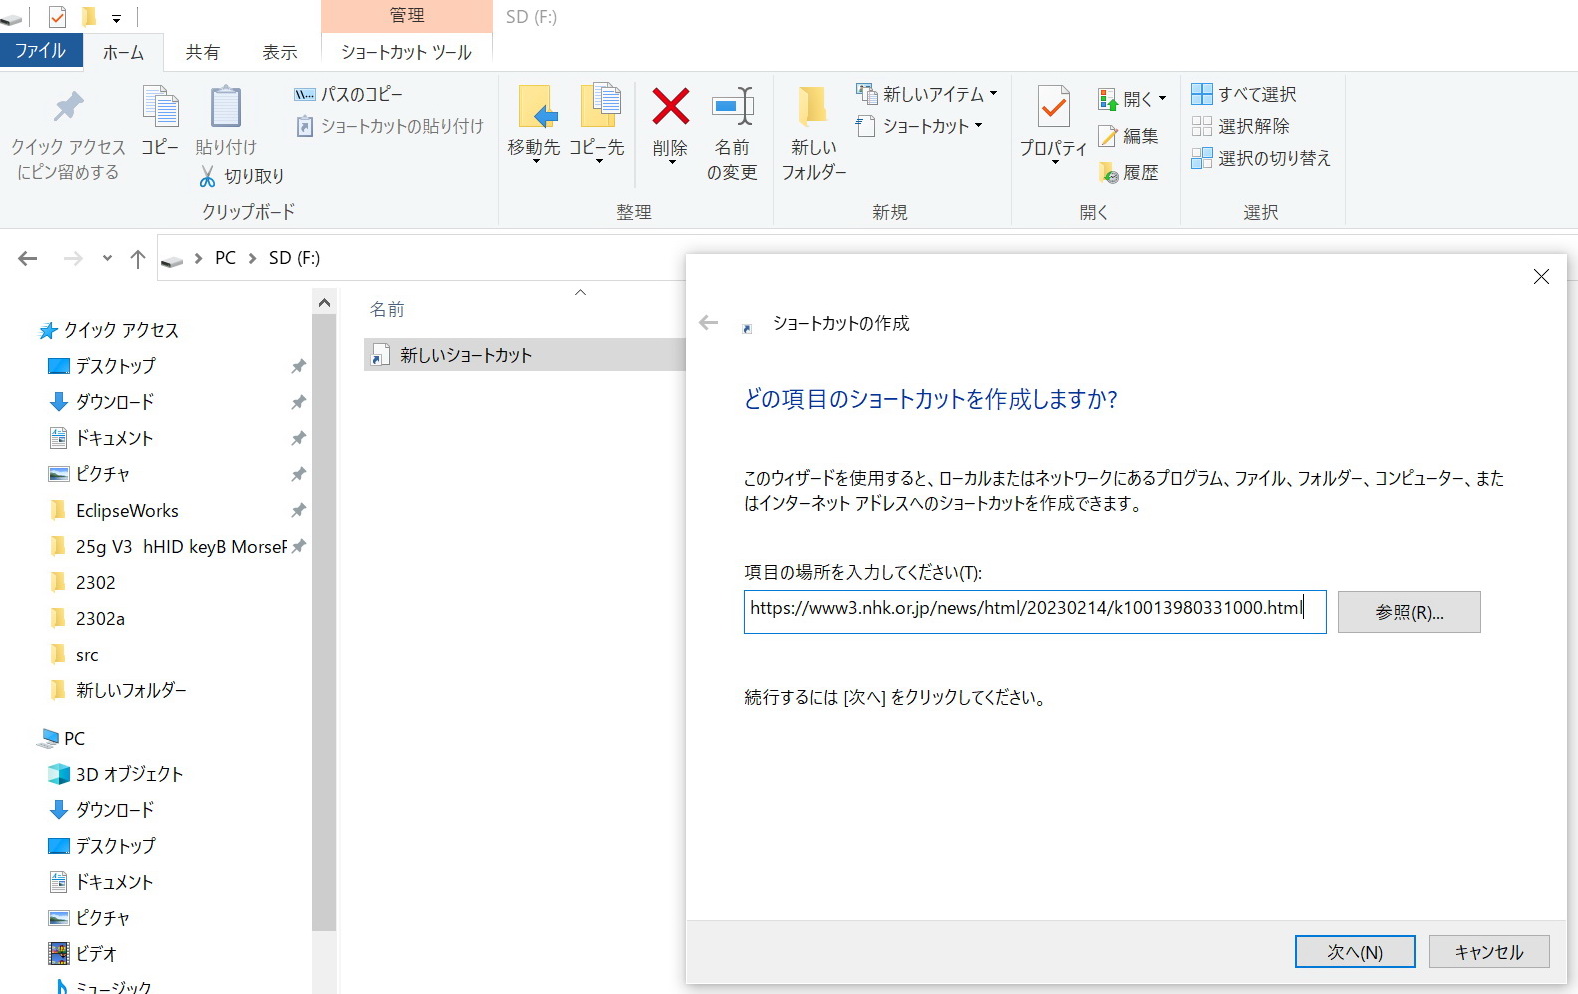Viewport: 1578px width, 994px height.
Task: Open Properties via the checkmark icon
Action: (x=1053, y=108)
